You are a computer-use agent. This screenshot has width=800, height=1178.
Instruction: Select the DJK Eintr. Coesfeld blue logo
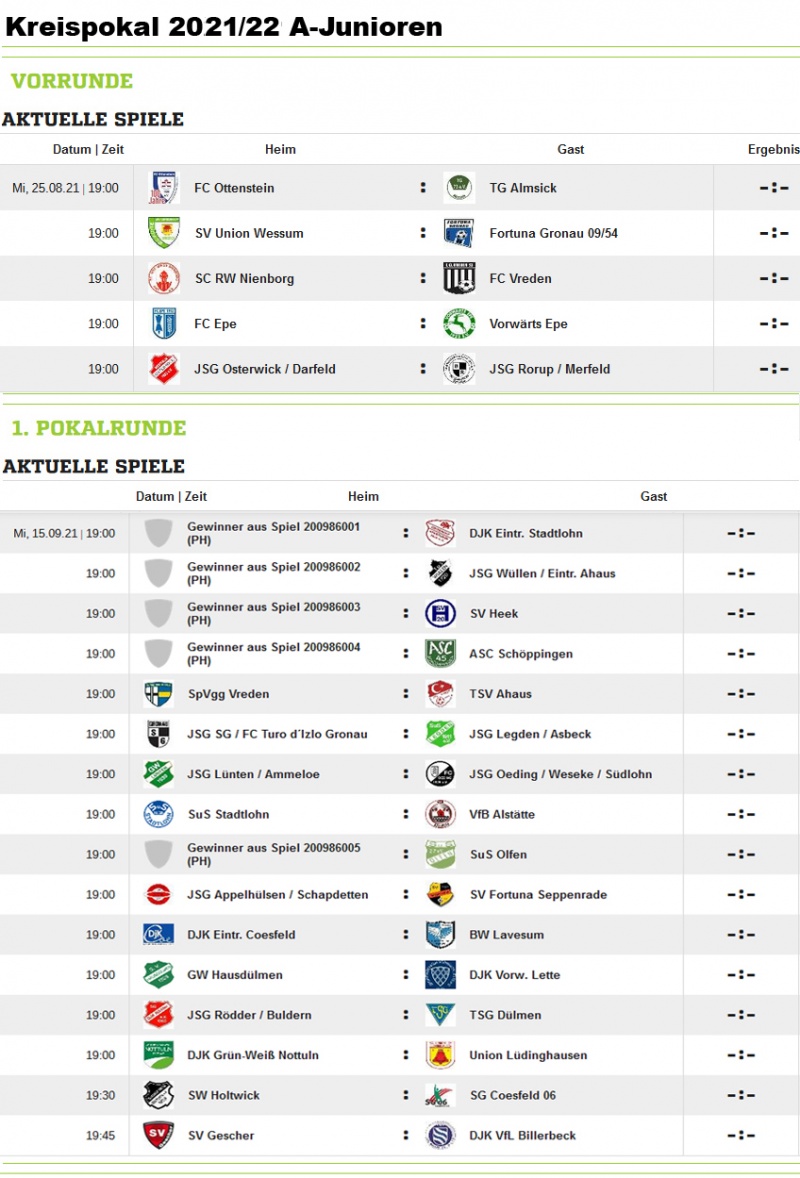(158, 934)
